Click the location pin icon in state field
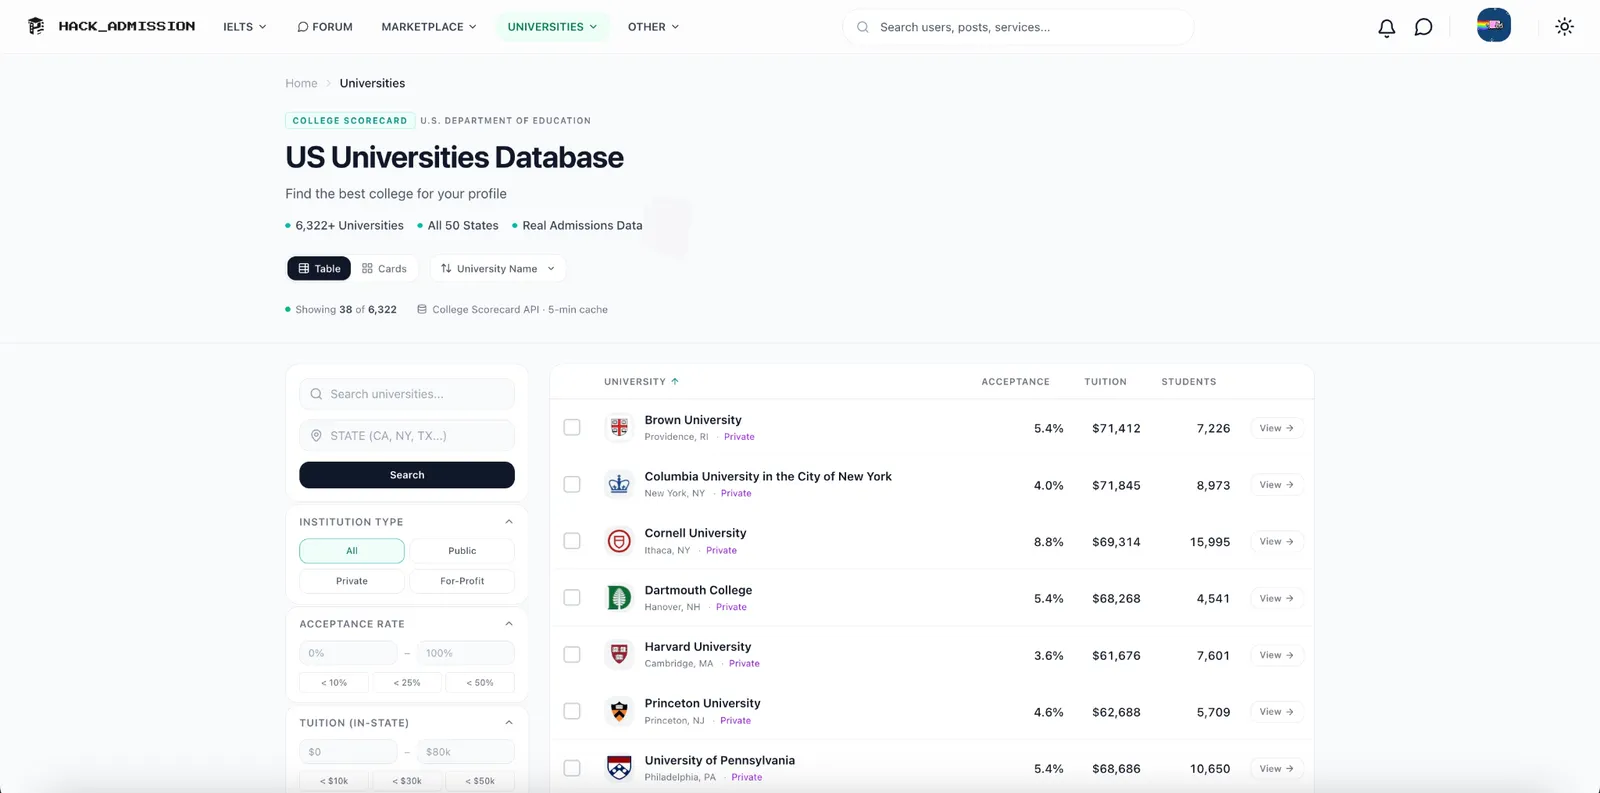This screenshot has width=1600, height=793. click(x=316, y=435)
